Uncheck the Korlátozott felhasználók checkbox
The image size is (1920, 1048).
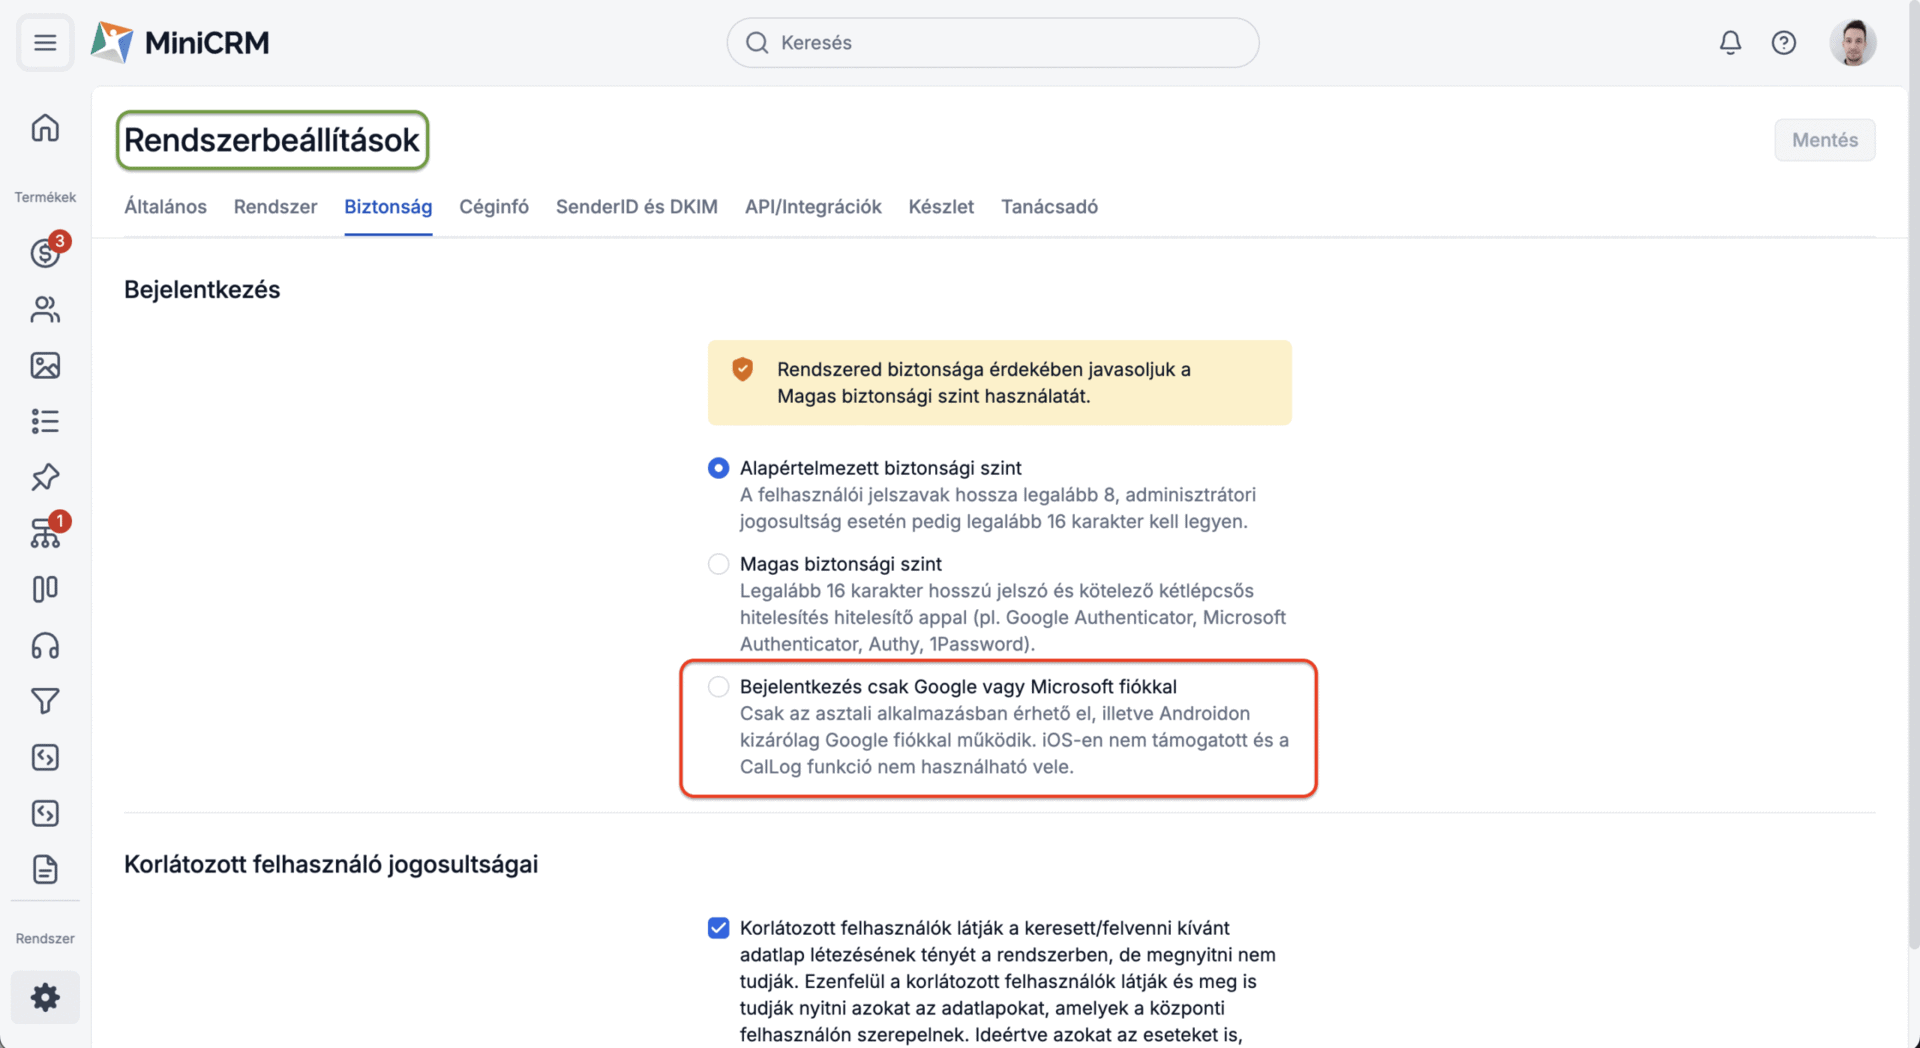[x=718, y=928]
